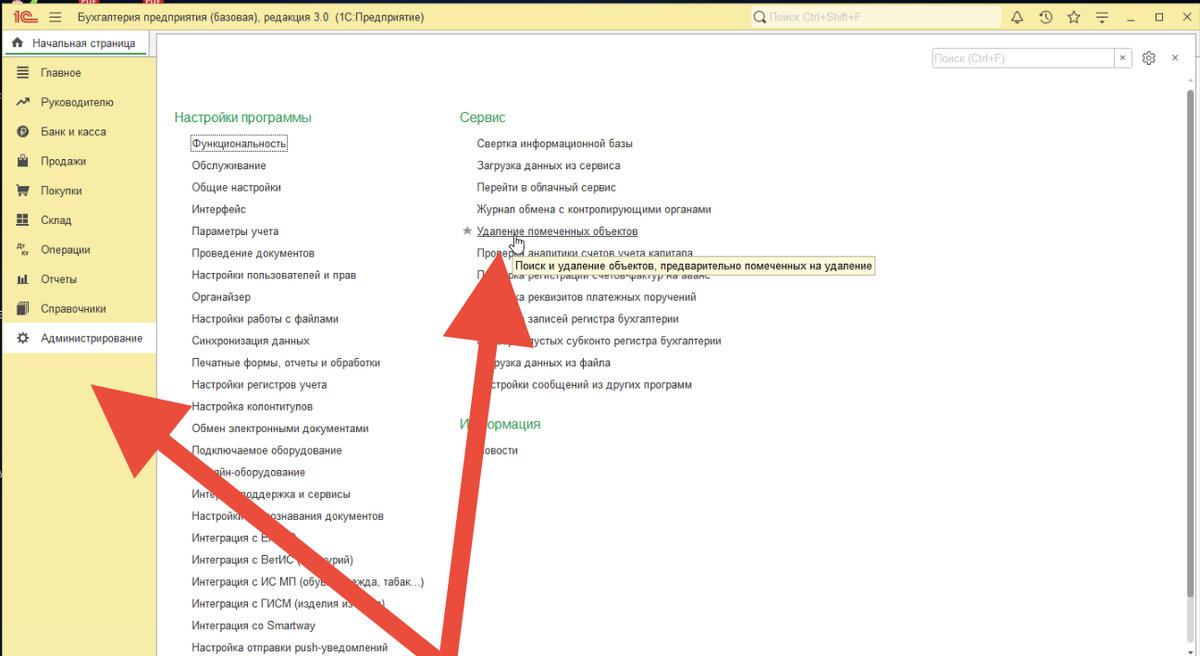1200x656 pixels.
Task: Open Проведение документов
Action: click(253, 253)
